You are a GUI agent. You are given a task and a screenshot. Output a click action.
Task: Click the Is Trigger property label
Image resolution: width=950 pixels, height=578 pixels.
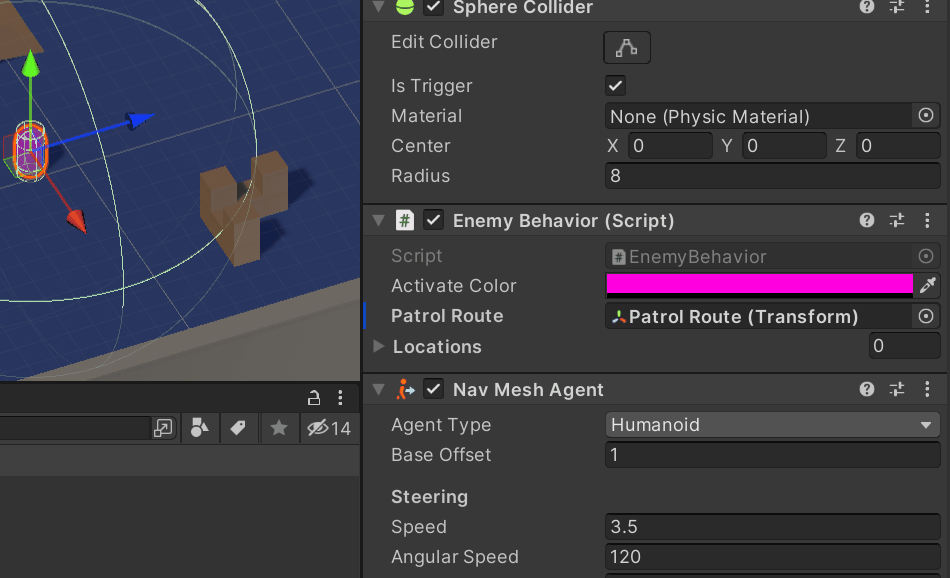pos(431,85)
